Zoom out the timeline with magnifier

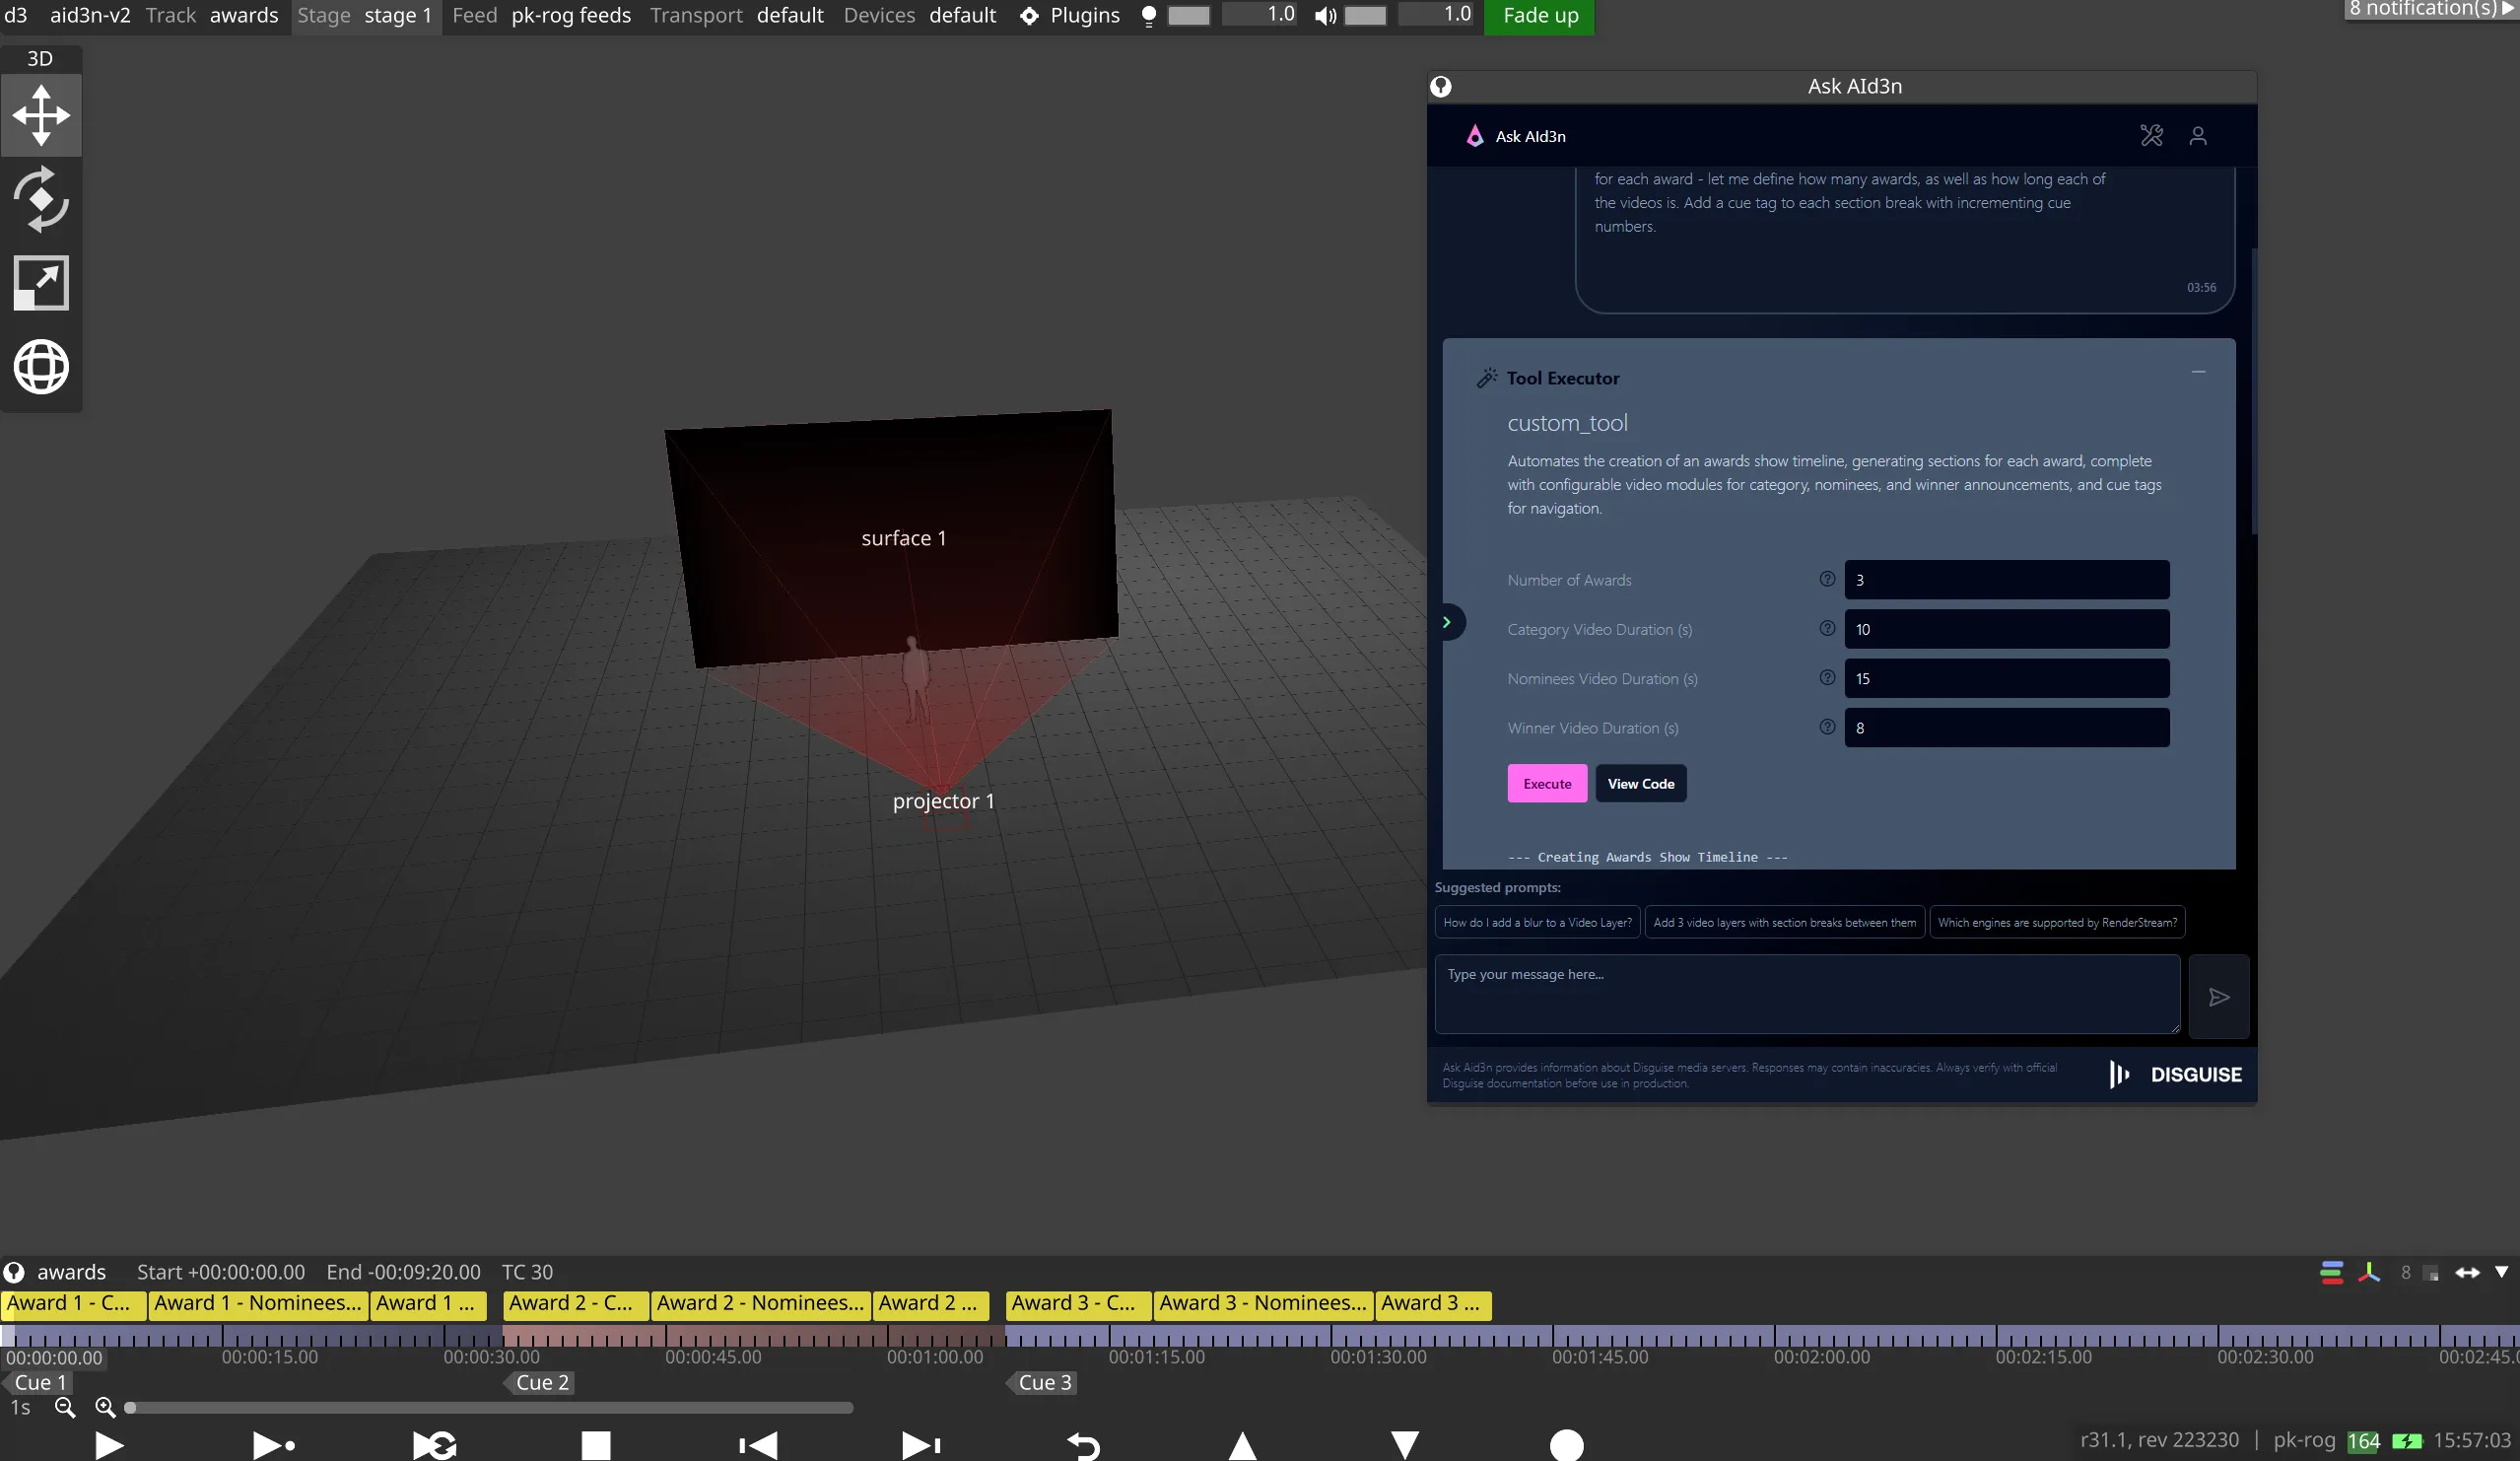coord(65,1407)
